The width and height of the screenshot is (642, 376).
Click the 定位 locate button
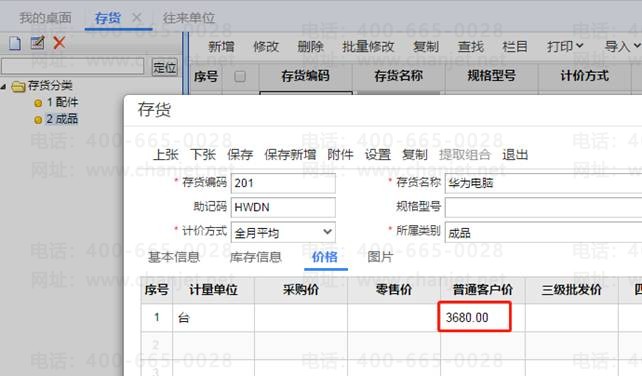(x=165, y=67)
